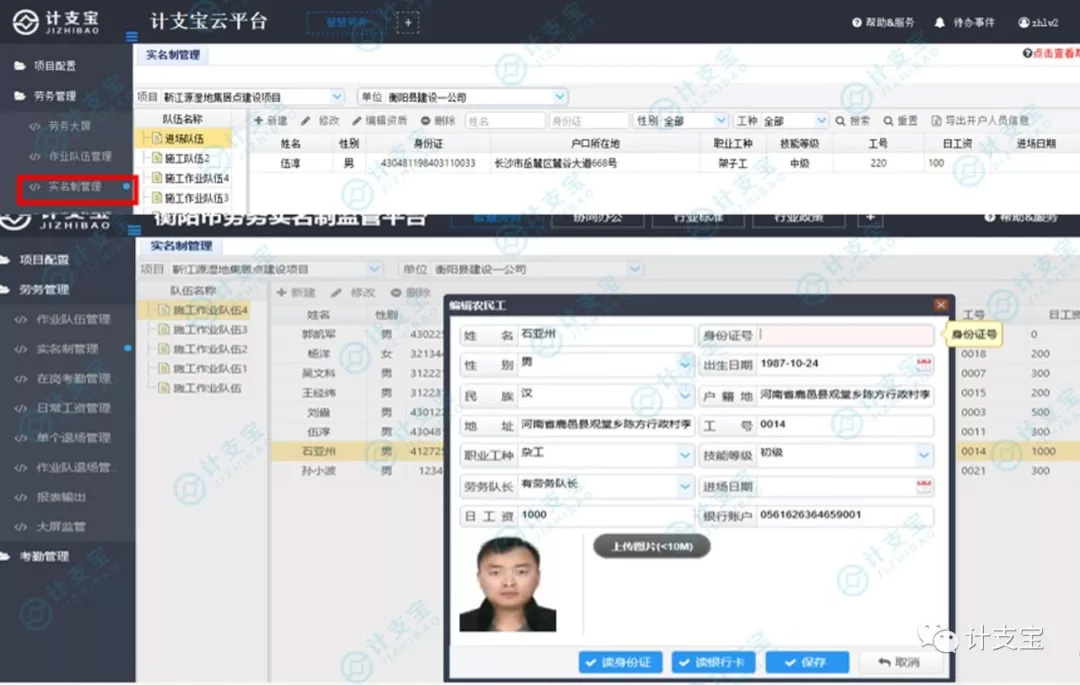The height and width of the screenshot is (685, 1080).
Task: Select 施工队伍2 in top team tree
Action: (x=187, y=158)
